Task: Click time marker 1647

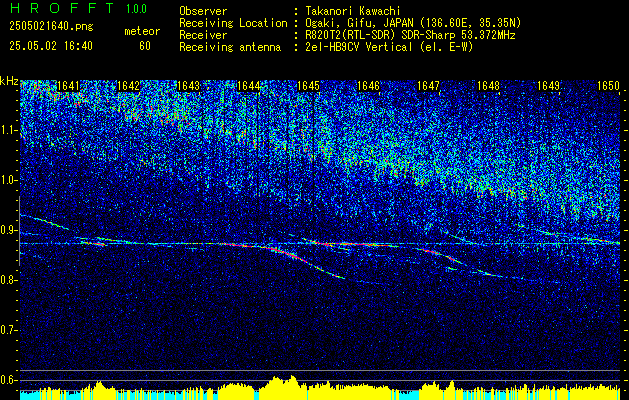Action: pyautogui.click(x=428, y=86)
